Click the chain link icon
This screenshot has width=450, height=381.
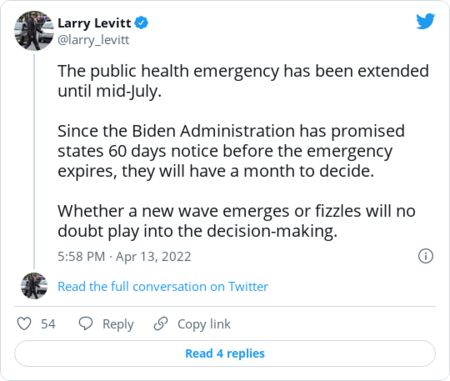(161, 324)
